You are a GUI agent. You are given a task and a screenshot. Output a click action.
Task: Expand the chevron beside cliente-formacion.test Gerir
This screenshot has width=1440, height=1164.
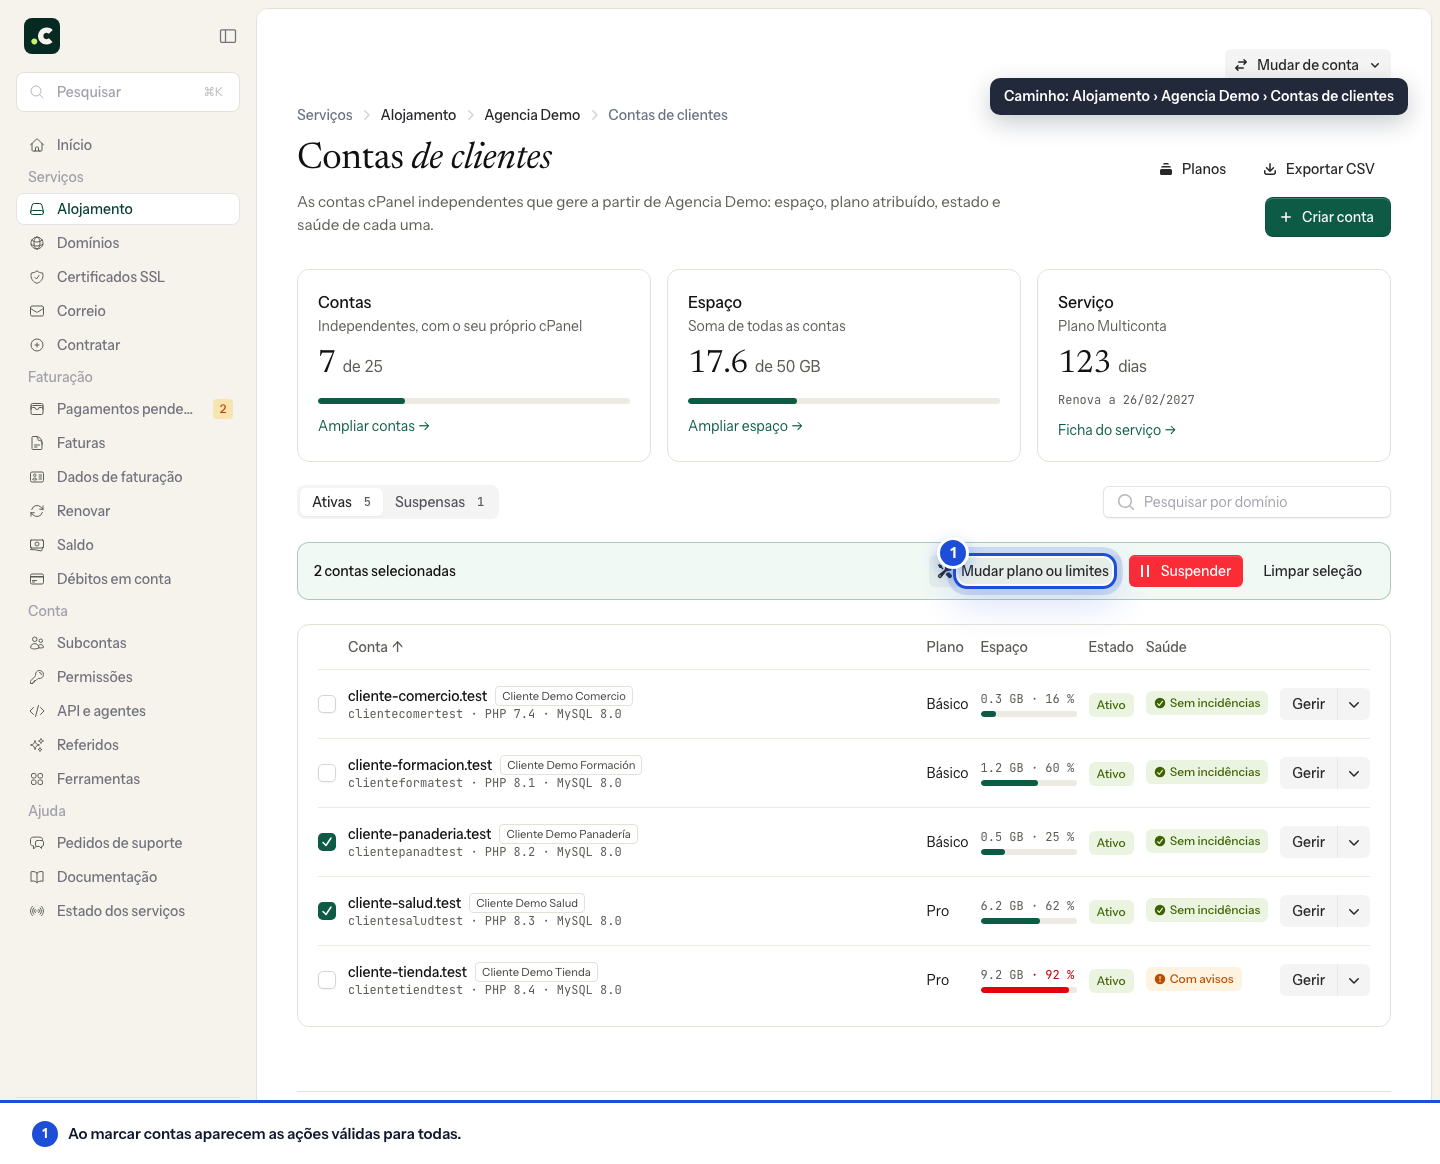[1354, 773]
